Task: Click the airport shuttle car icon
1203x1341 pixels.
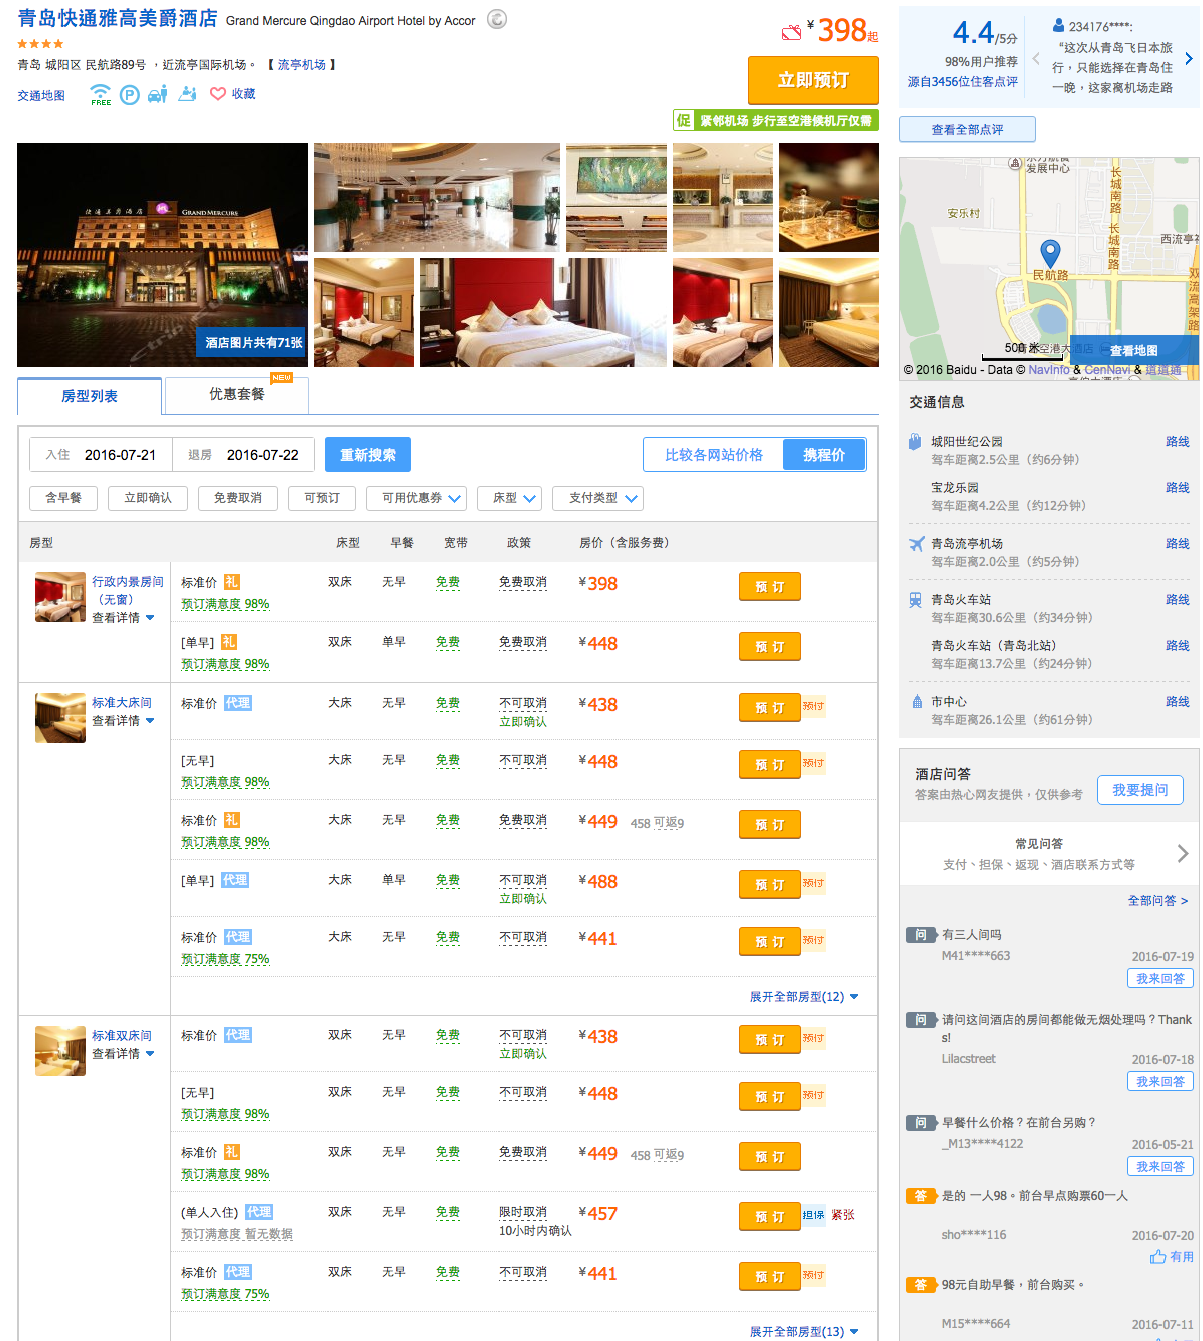Action: [158, 95]
